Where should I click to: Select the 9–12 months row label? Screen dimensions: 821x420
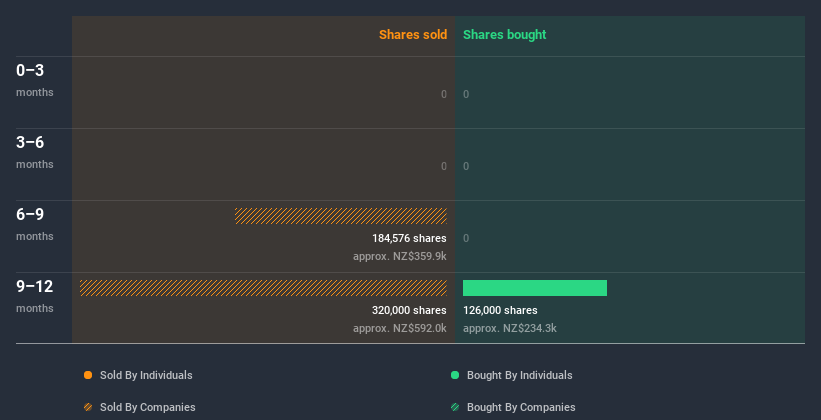coord(35,296)
